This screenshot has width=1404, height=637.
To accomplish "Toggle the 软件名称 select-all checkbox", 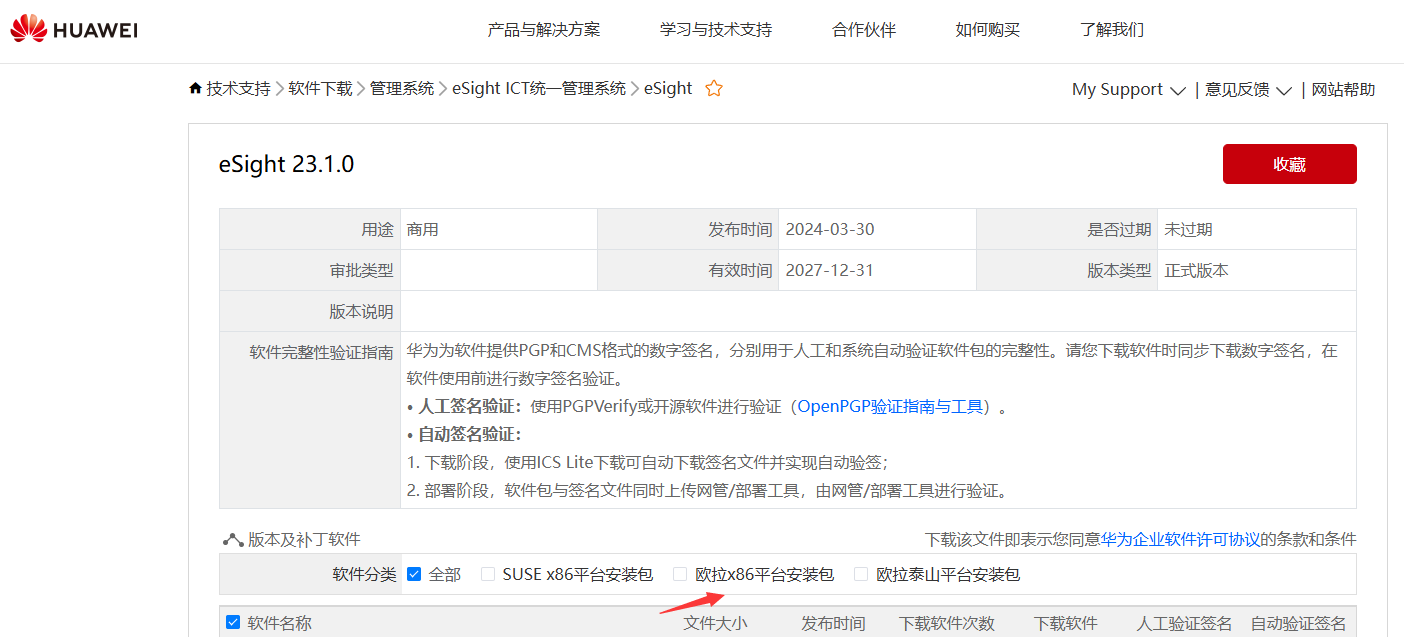I will [233, 622].
